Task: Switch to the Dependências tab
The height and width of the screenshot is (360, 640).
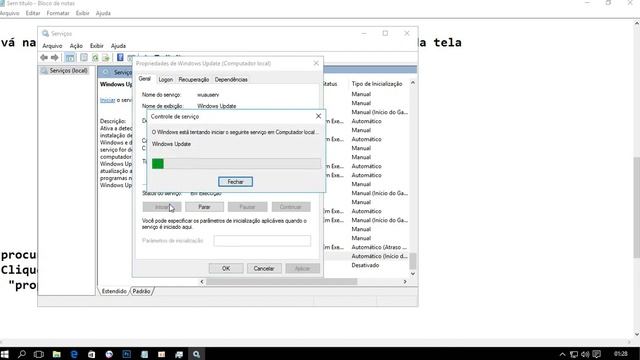Action: (x=231, y=80)
